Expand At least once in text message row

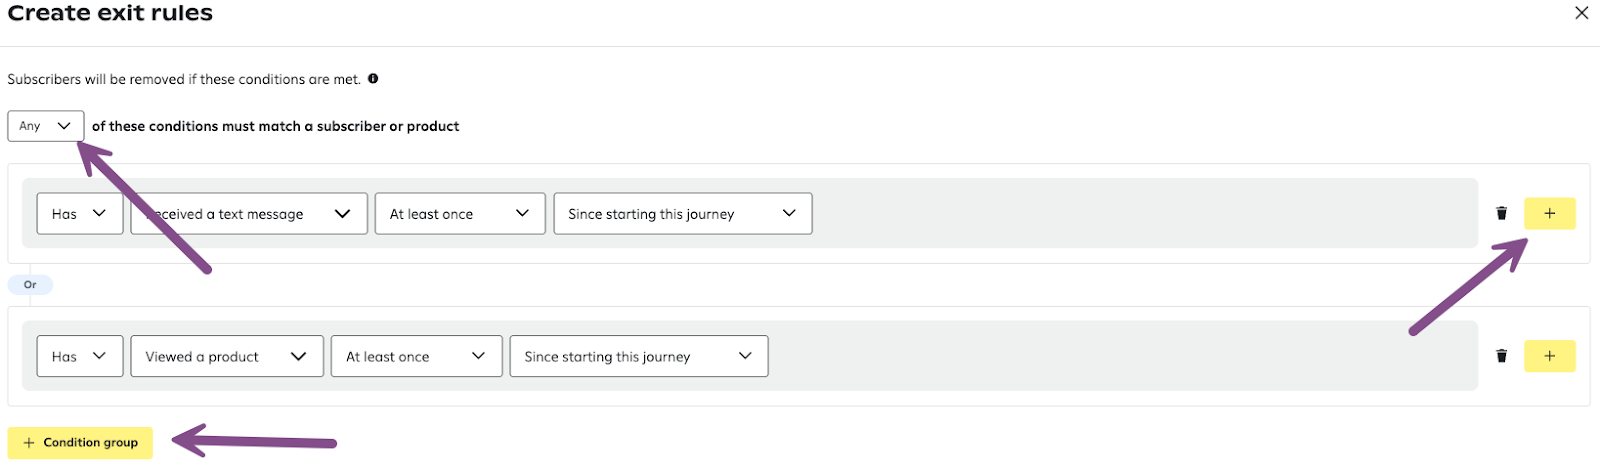point(460,214)
